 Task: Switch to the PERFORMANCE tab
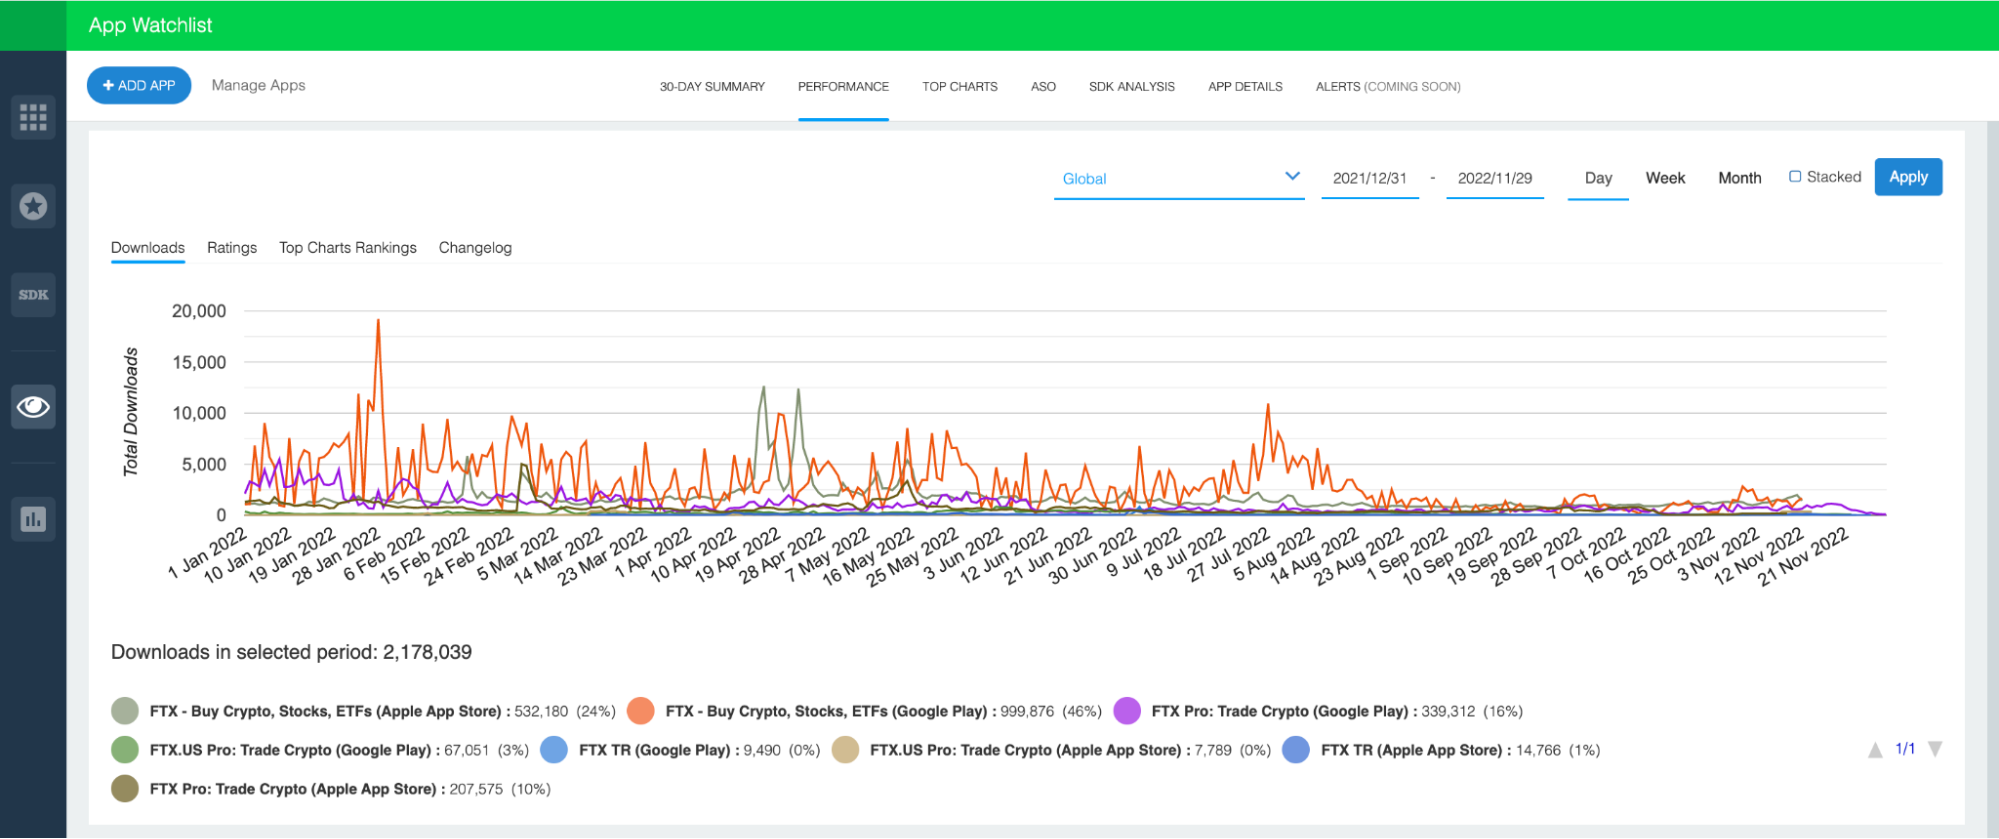(843, 87)
